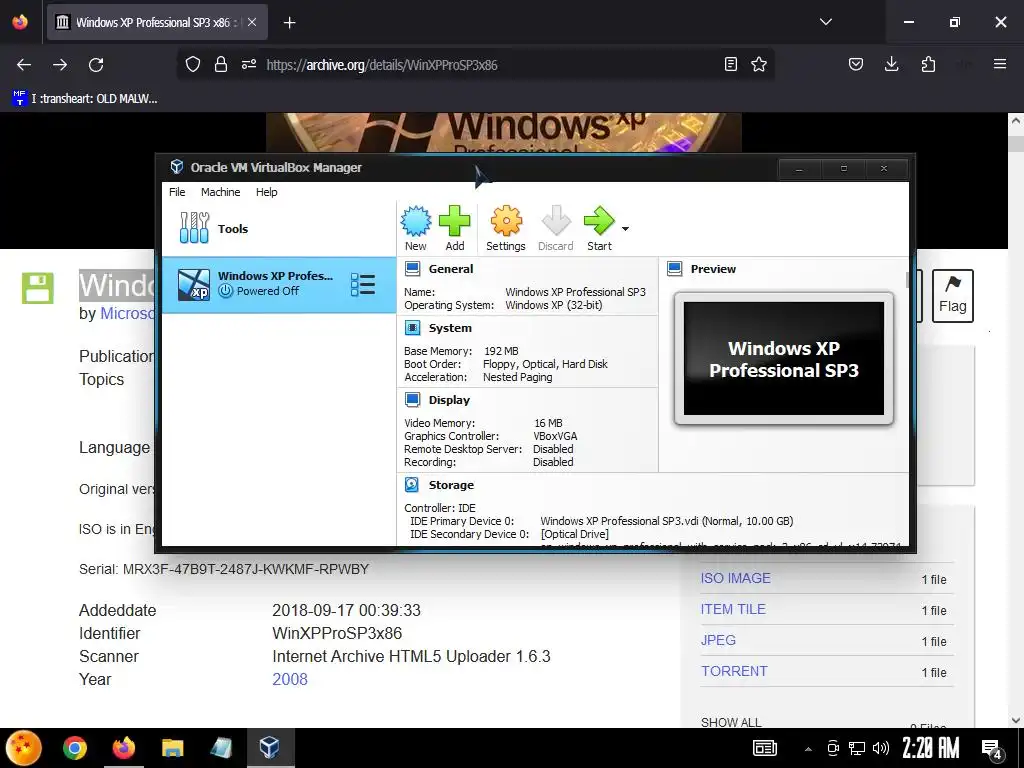Viewport: 1024px width, 768px height.
Task: Reload the archive.org page
Action: tap(96, 65)
